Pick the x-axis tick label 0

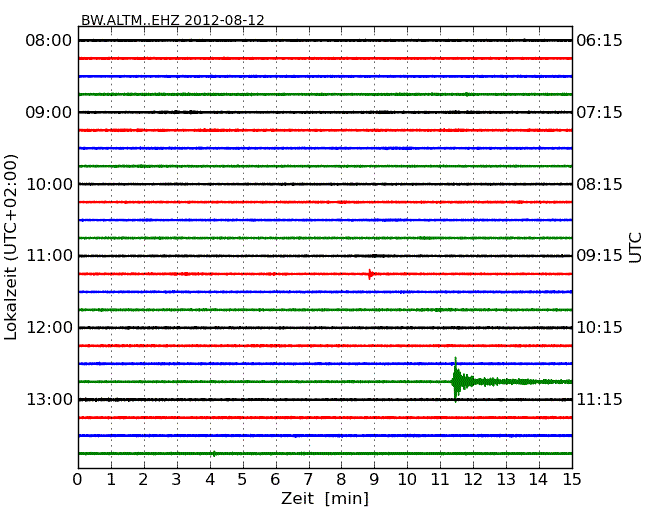[78, 479]
